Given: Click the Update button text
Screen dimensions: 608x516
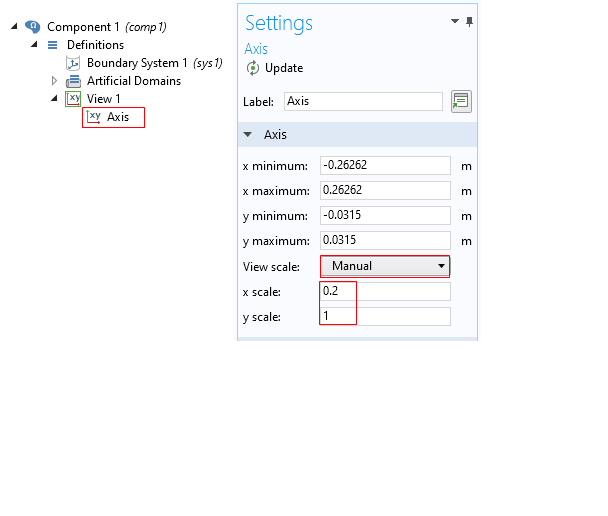Looking at the screenshot, I should pyautogui.click(x=284, y=68).
